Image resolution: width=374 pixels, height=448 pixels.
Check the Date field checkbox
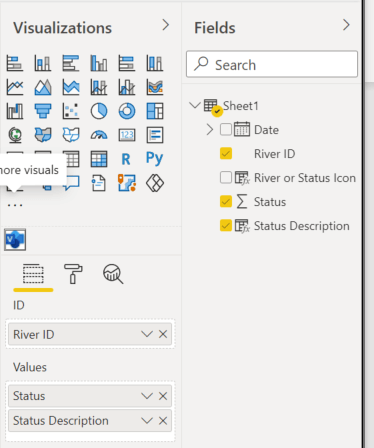click(226, 129)
